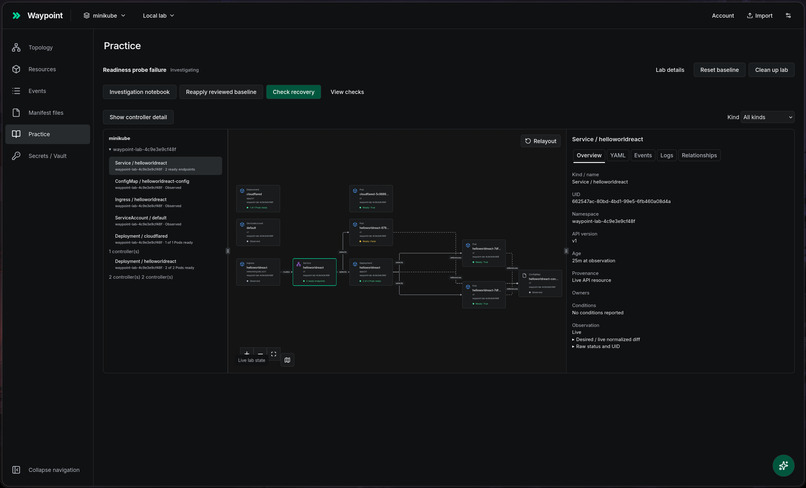Click '25m at observation' age value
The image size is (806, 488).
(593, 261)
